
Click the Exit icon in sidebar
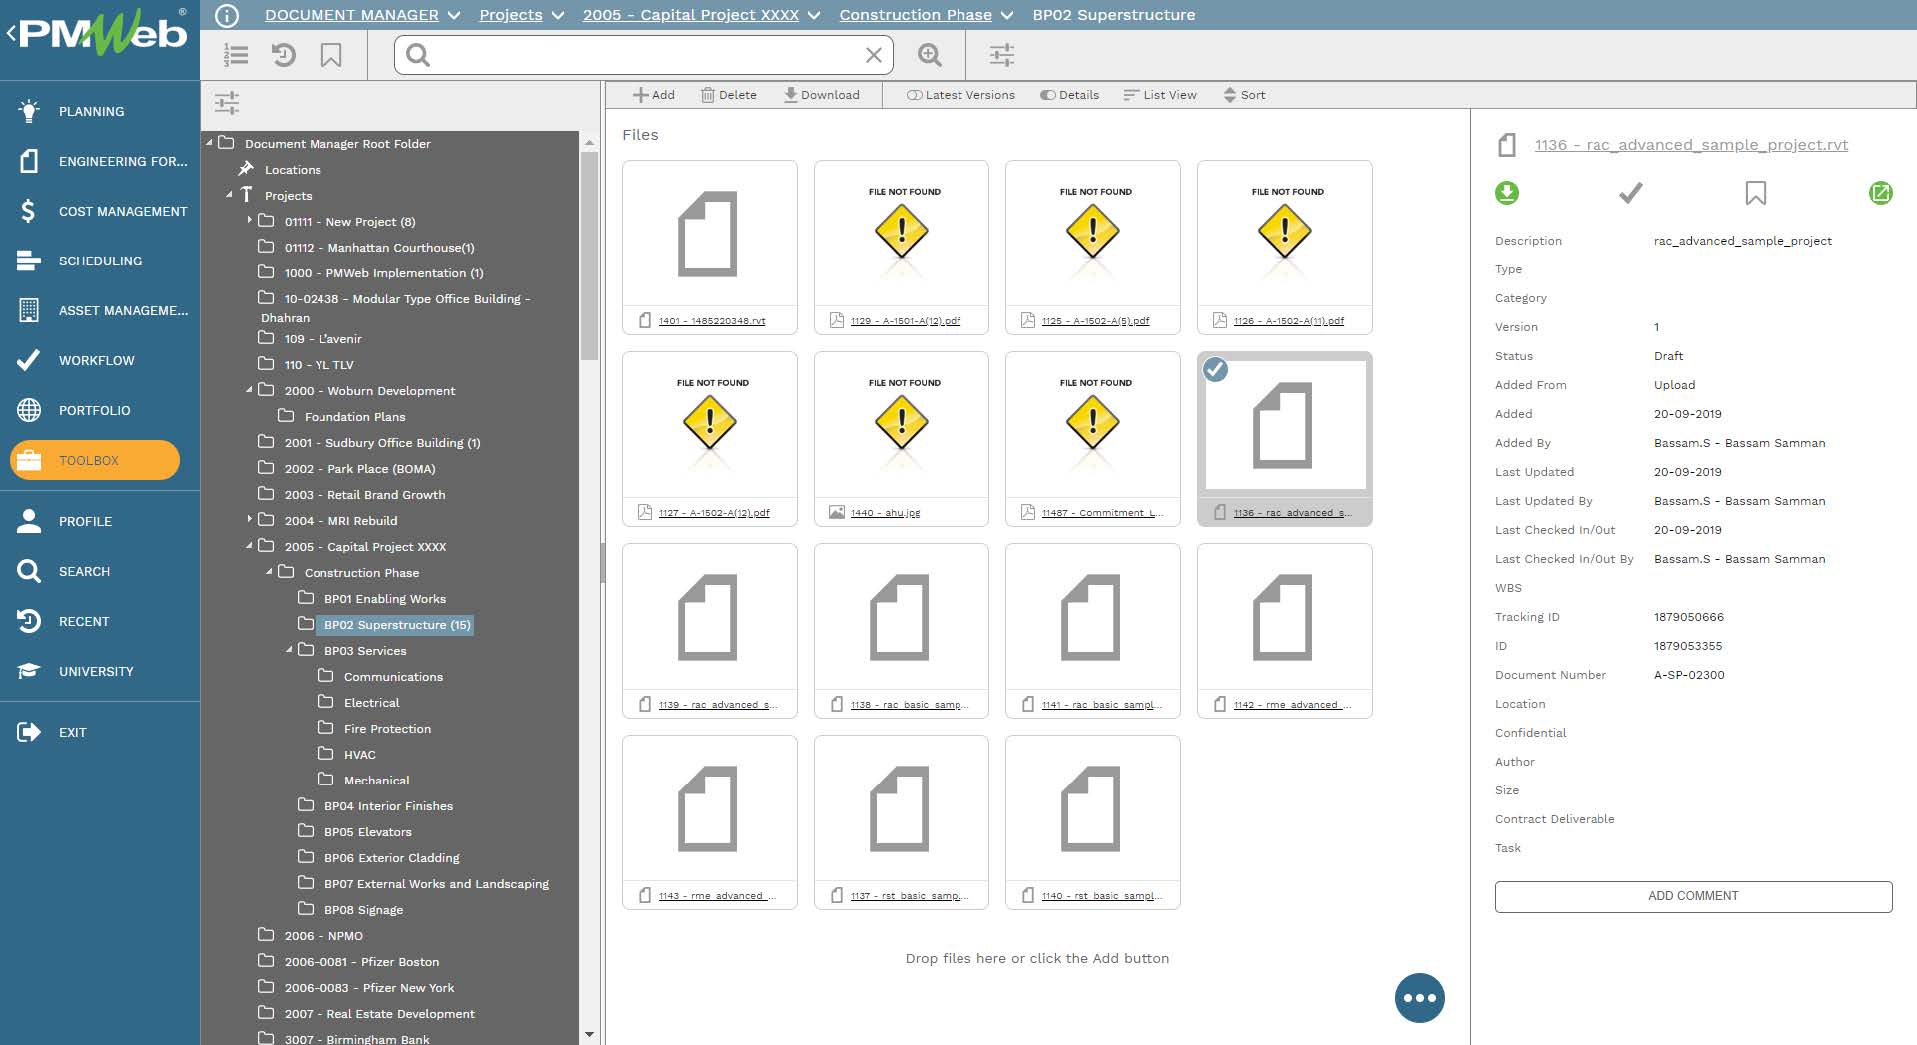[x=29, y=732]
